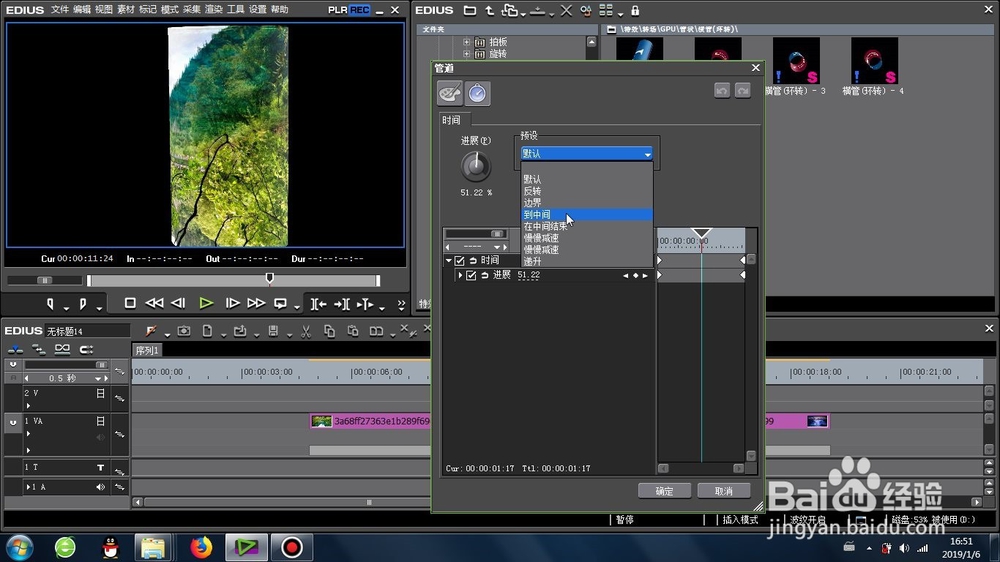The image size is (1000, 562).
Task: Click redo arrow in the 管道 dialog
Action: [x=742, y=91]
